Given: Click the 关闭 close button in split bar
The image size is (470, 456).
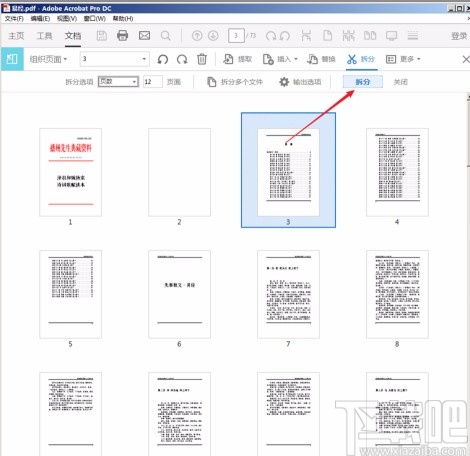Looking at the screenshot, I should (400, 82).
